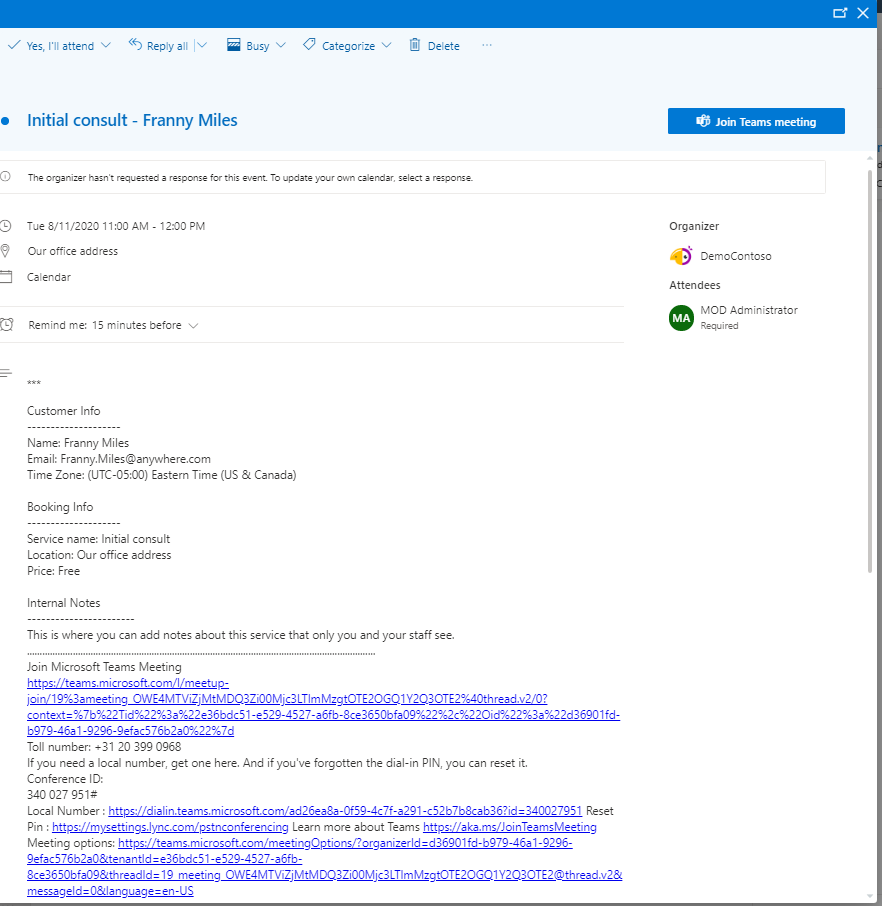The image size is (882, 906).
Task: Click the 'Price: Free' line
Action: coord(53,571)
